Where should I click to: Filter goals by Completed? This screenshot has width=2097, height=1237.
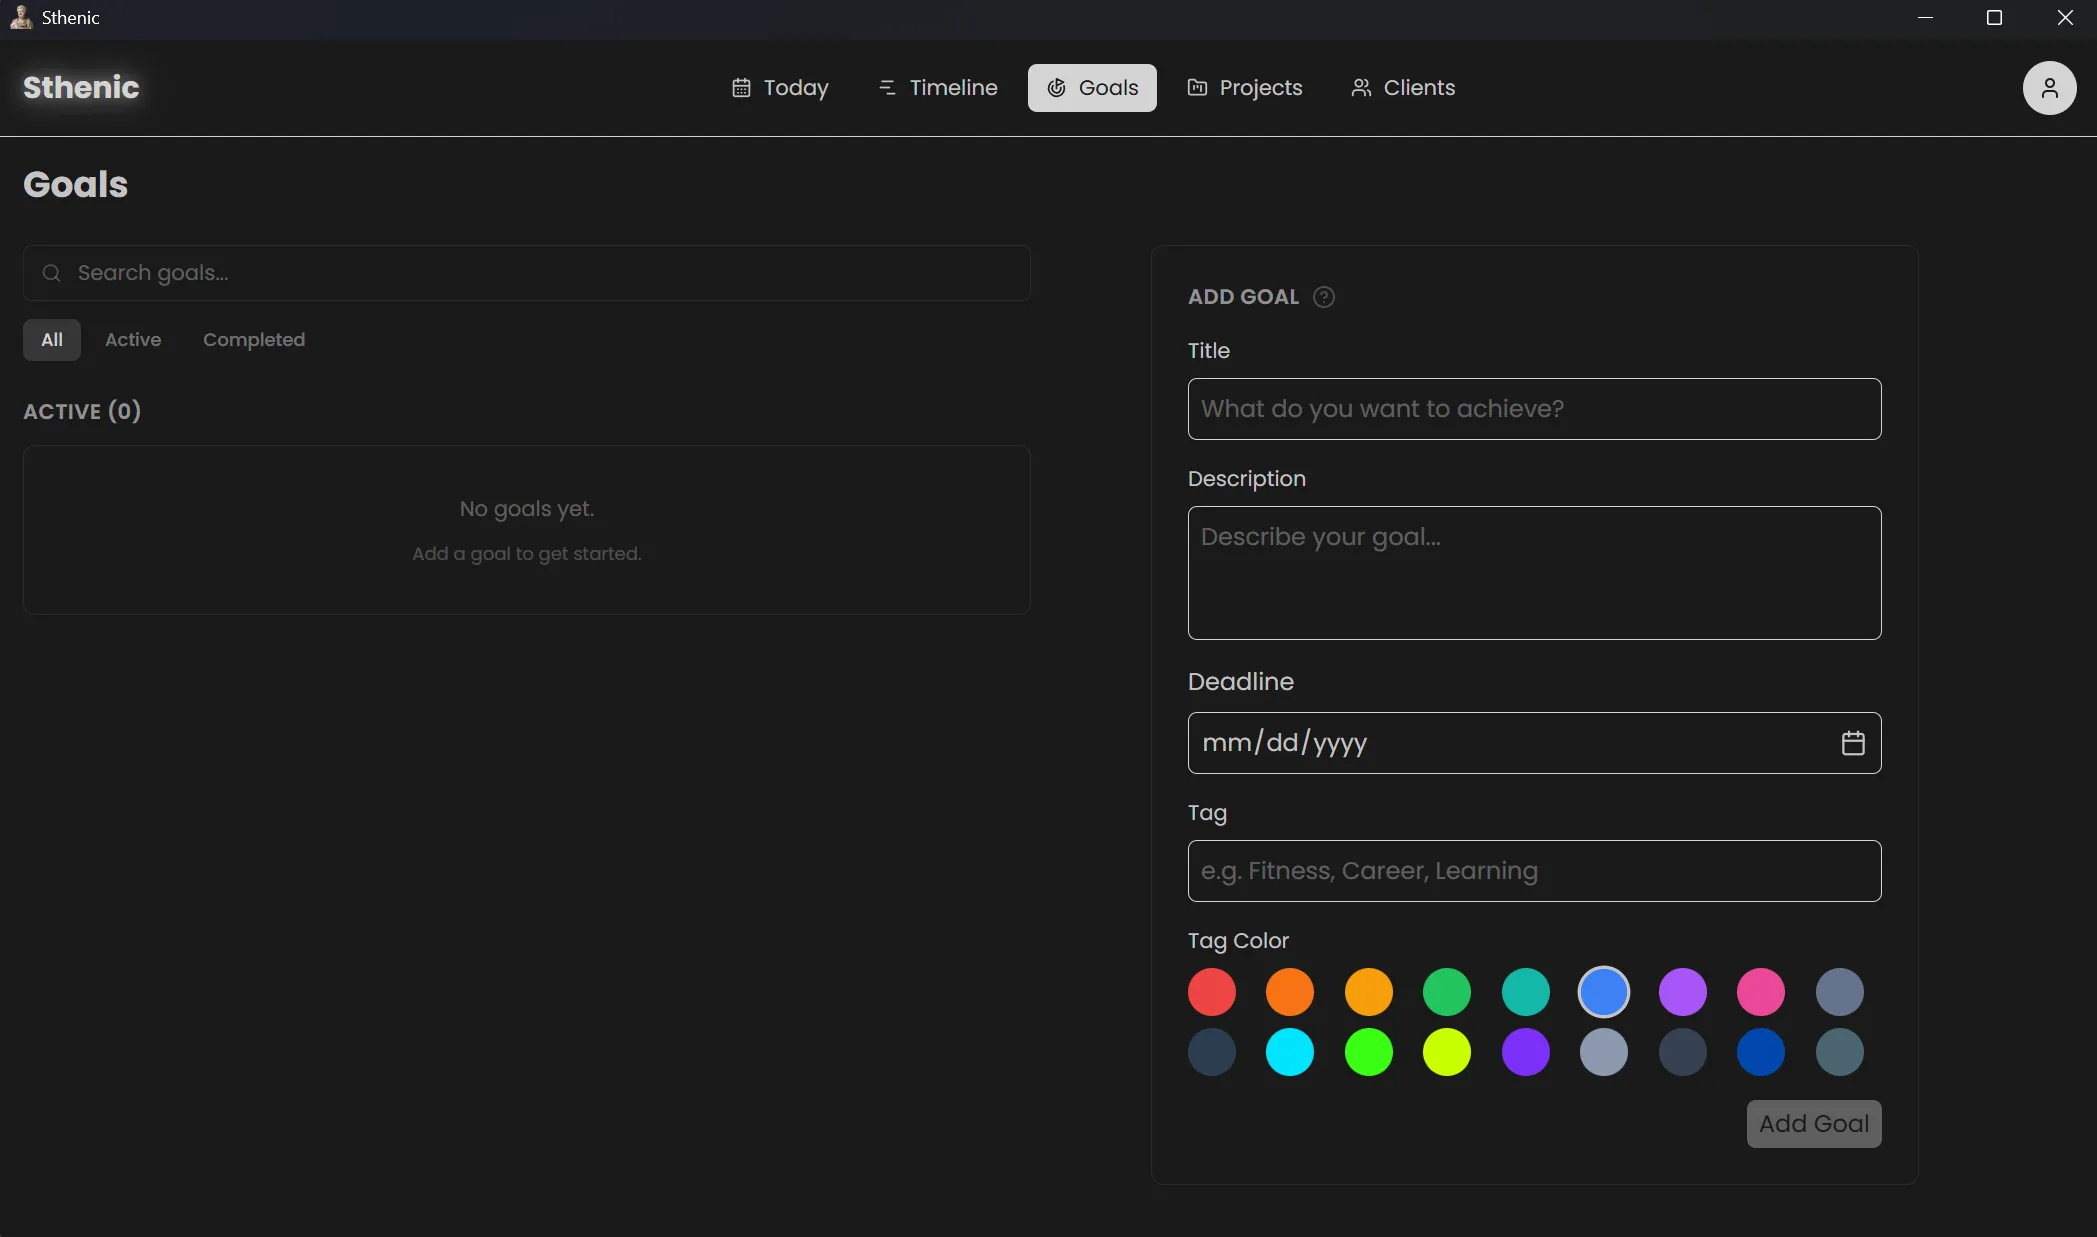[x=254, y=340]
